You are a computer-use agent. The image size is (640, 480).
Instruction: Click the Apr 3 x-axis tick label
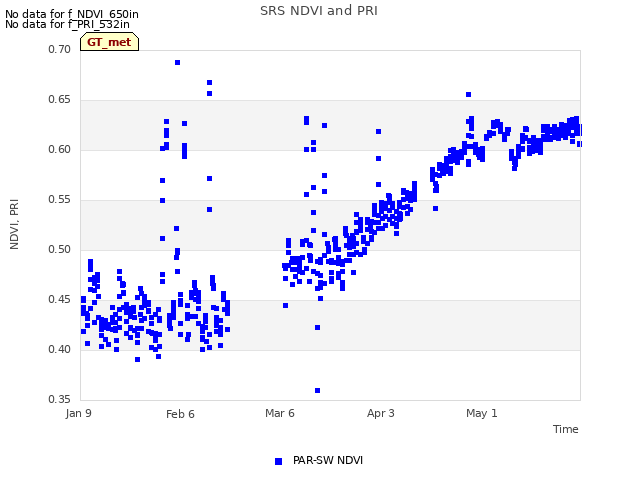coord(380,413)
